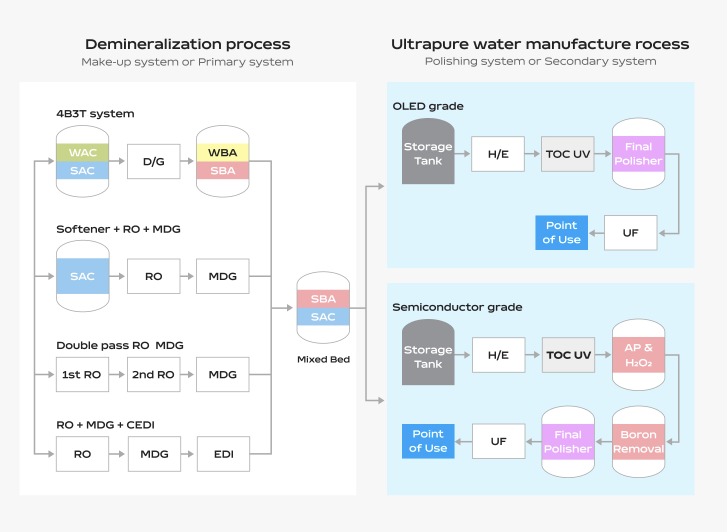Click the OLED grade Point of Use box
727x532 pixels.
[x=561, y=233]
